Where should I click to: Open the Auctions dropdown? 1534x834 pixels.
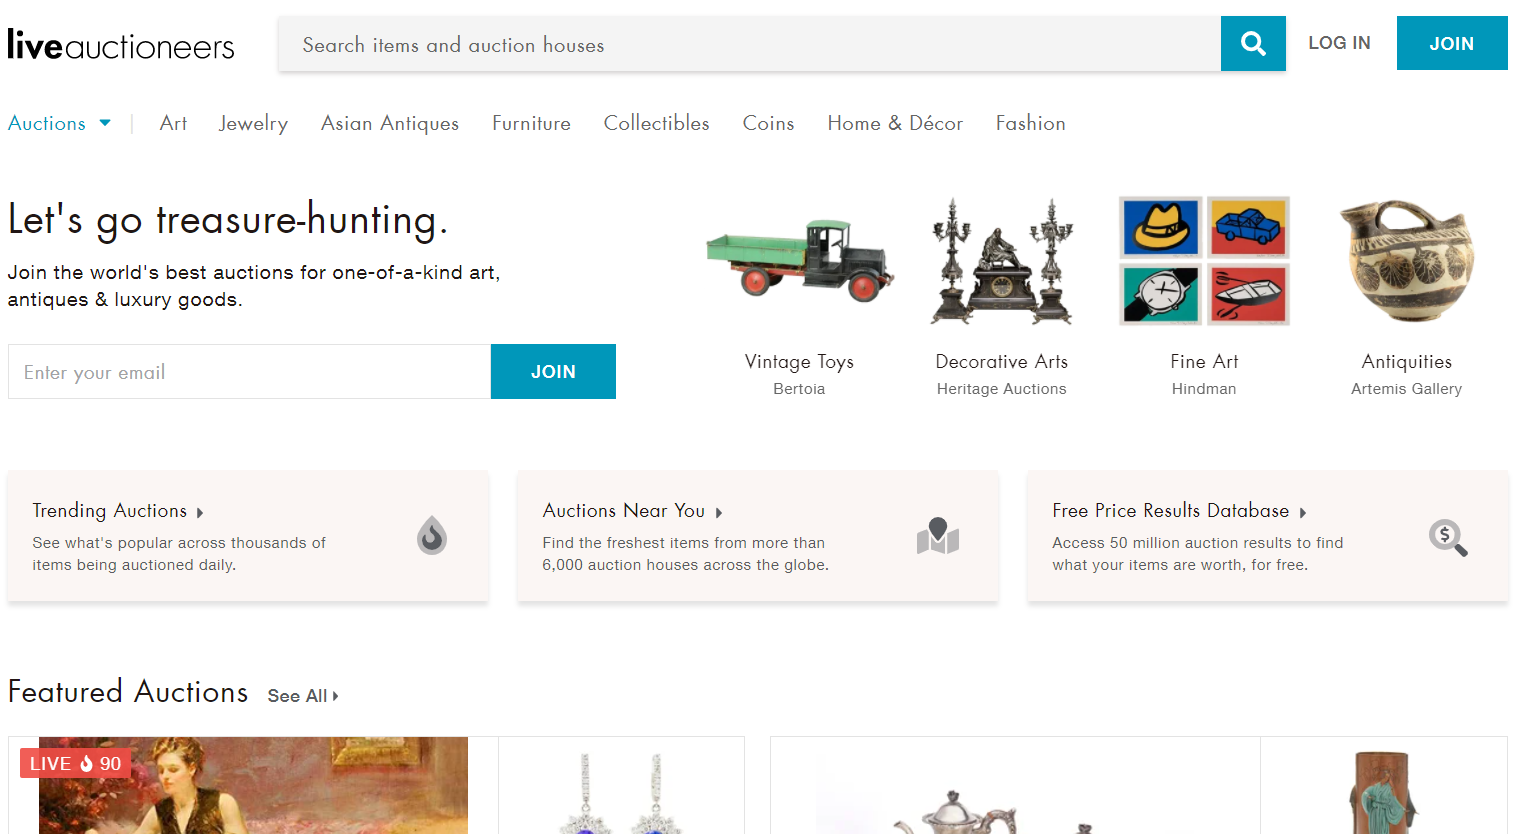point(59,123)
